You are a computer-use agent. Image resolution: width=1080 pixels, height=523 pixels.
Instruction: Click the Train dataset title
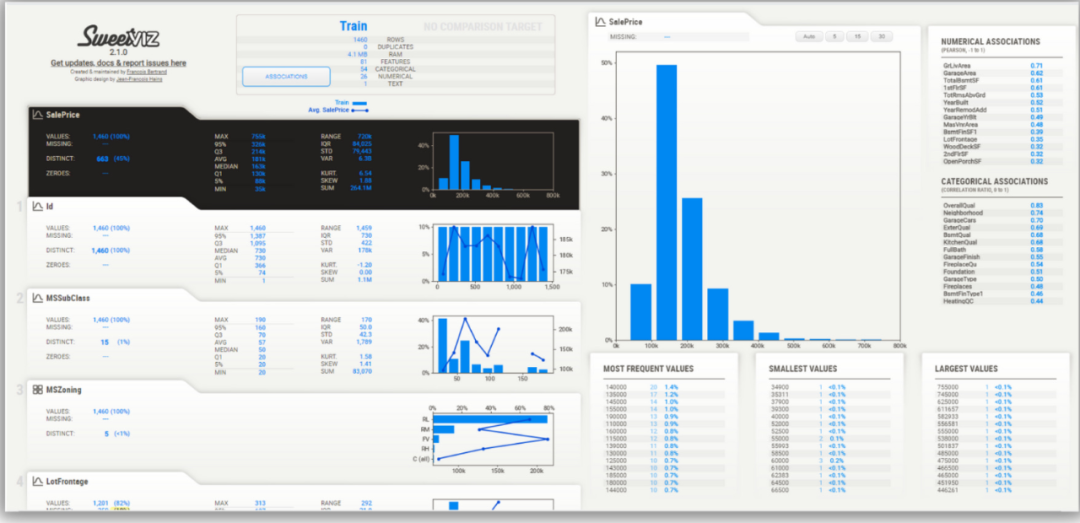click(353, 26)
